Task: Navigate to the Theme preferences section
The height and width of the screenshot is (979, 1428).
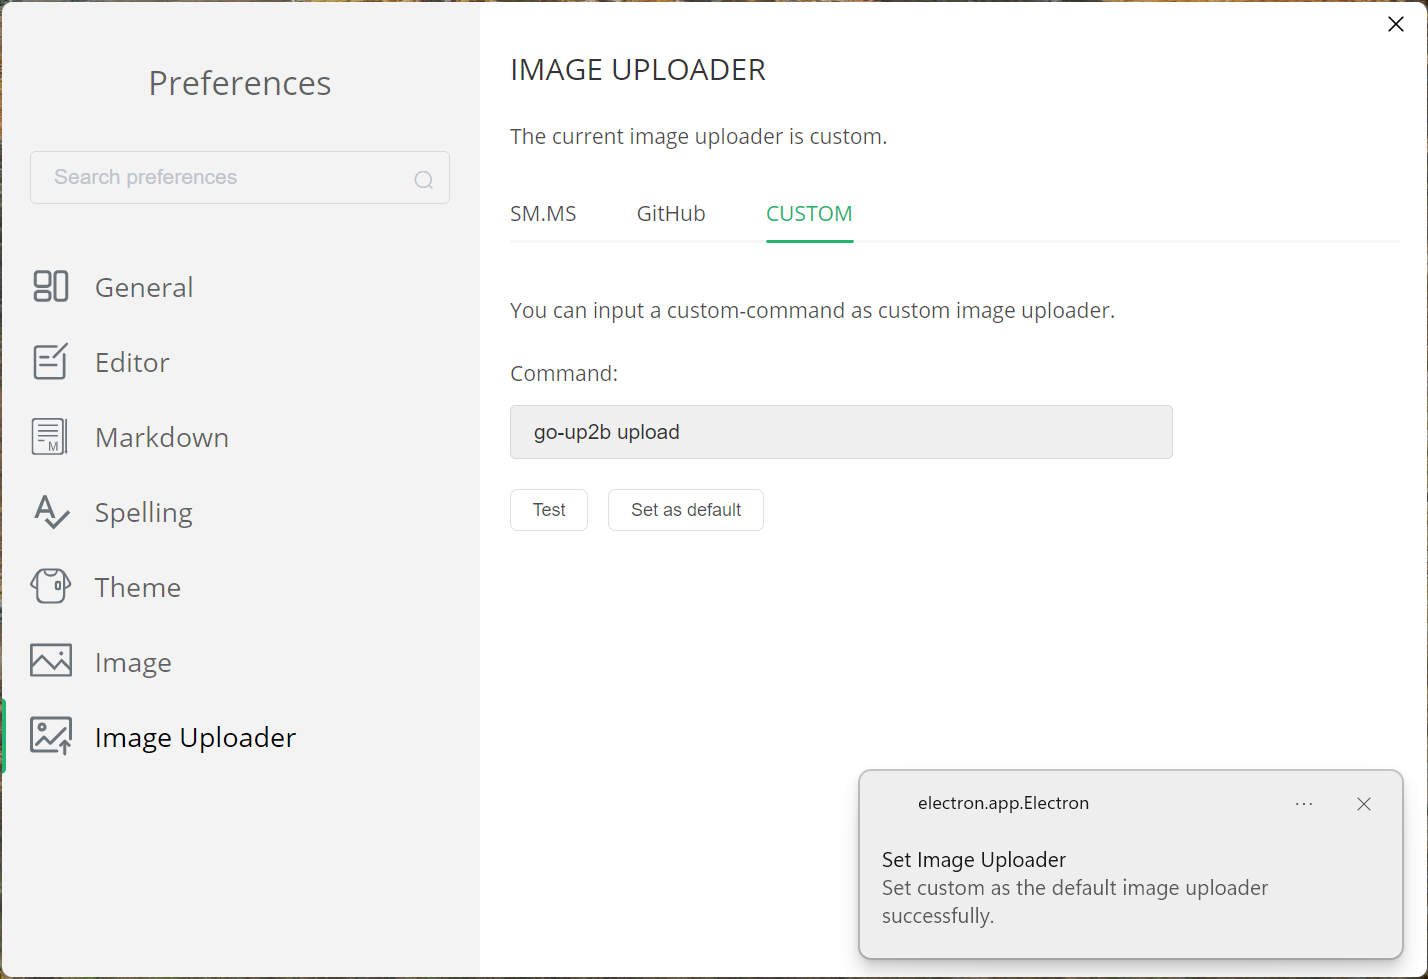Action: coord(138,587)
